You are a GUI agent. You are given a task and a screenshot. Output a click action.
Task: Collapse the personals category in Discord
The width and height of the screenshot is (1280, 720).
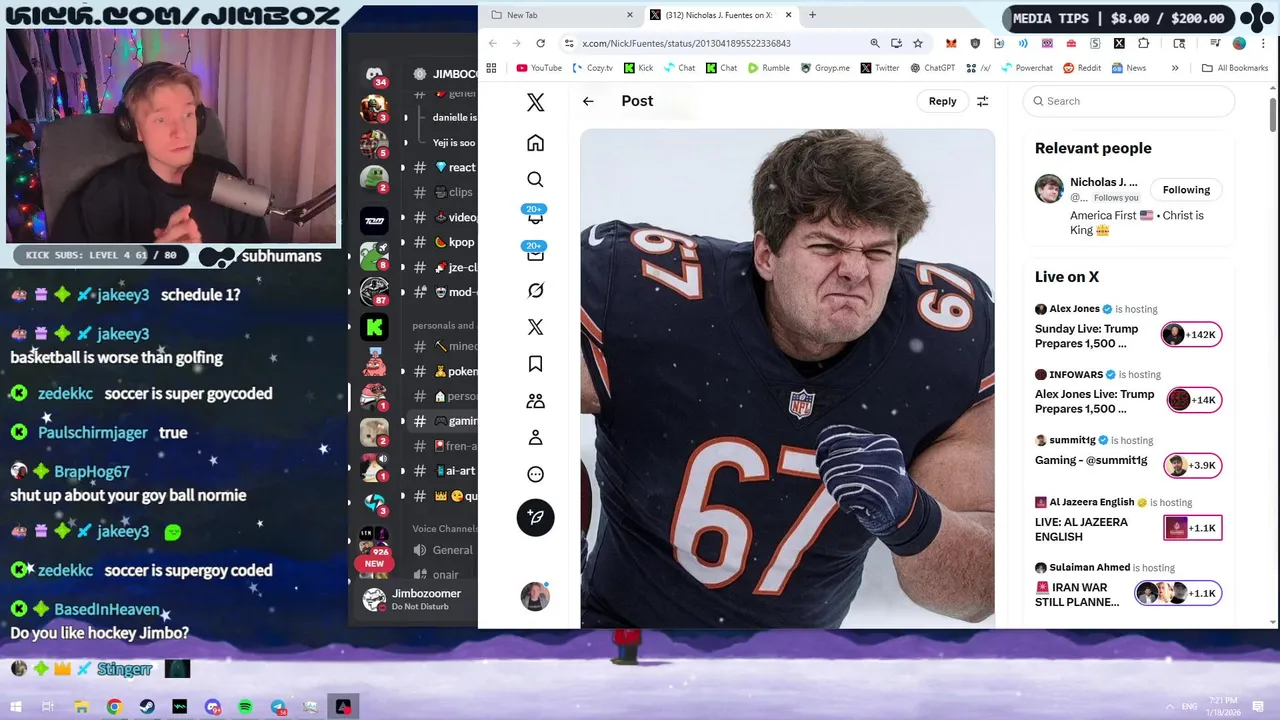click(443, 325)
